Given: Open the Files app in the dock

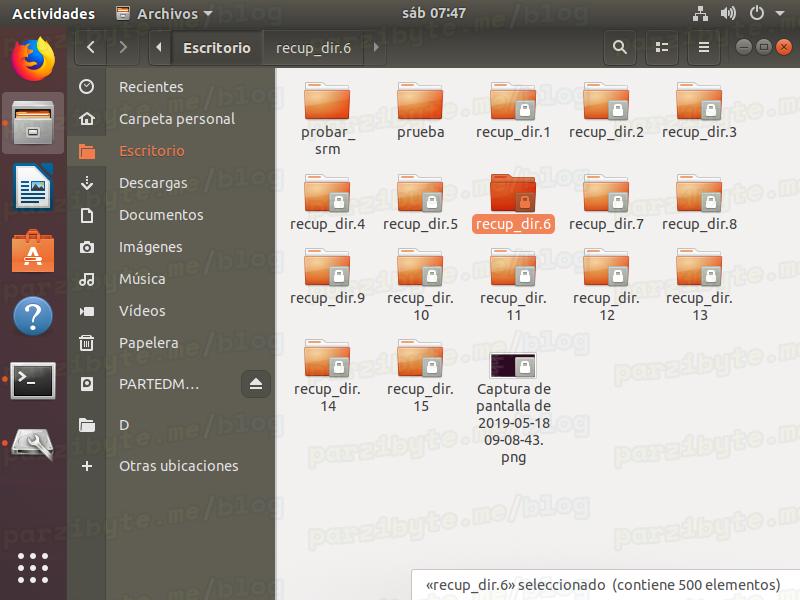Looking at the screenshot, I should (x=33, y=123).
